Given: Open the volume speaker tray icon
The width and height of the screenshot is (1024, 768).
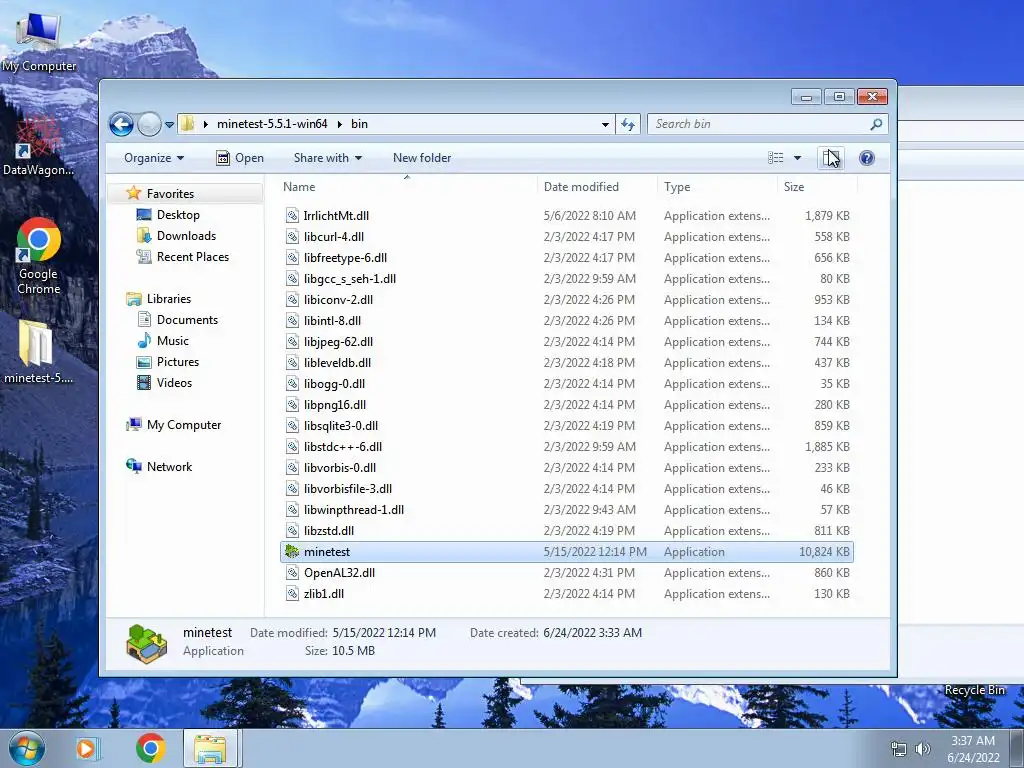Looking at the screenshot, I should click(922, 749).
